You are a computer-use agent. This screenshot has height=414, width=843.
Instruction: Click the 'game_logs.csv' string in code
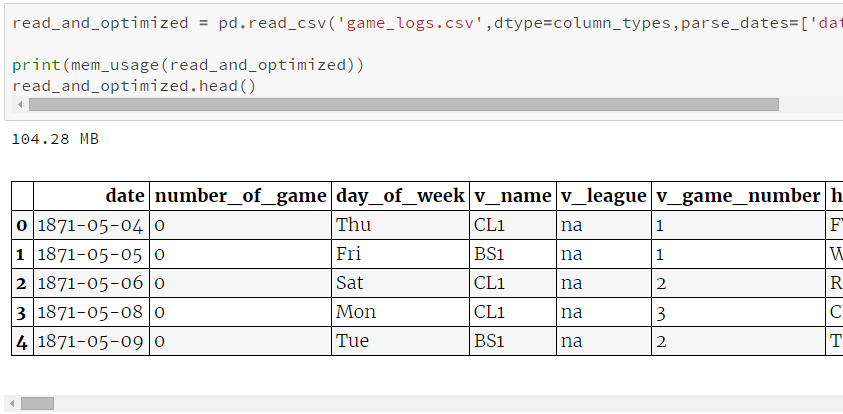click(410, 24)
